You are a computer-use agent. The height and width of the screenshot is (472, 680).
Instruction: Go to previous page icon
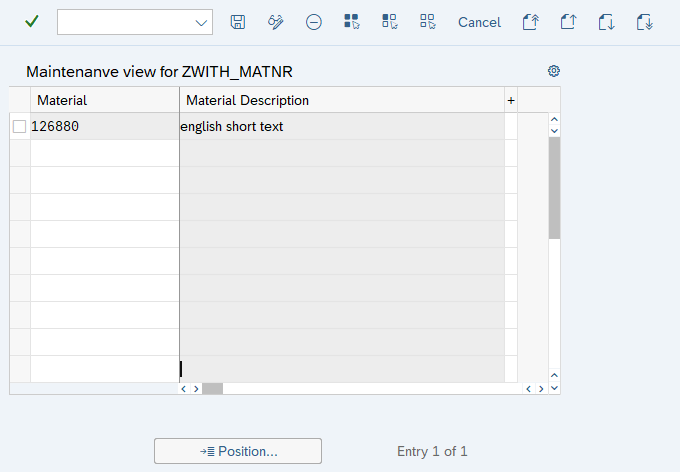click(x=569, y=22)
